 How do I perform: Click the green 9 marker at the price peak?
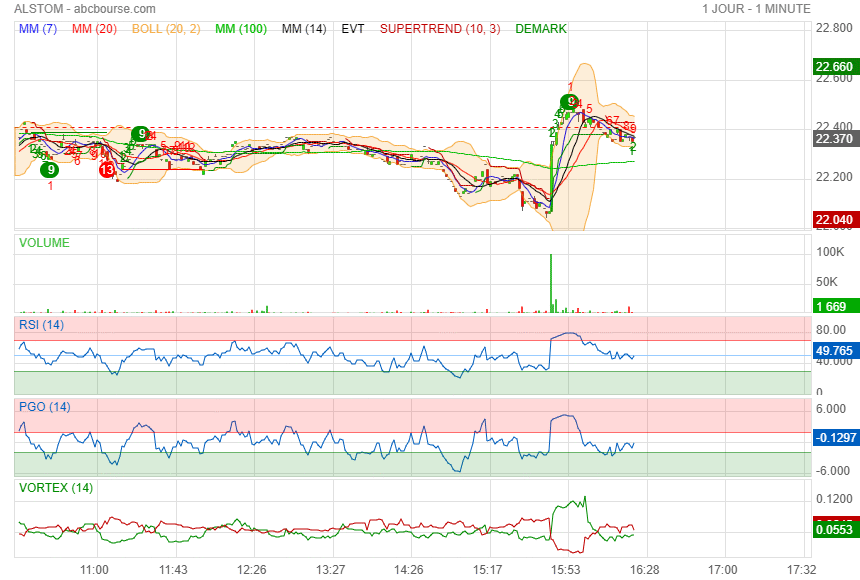point(569,102)
